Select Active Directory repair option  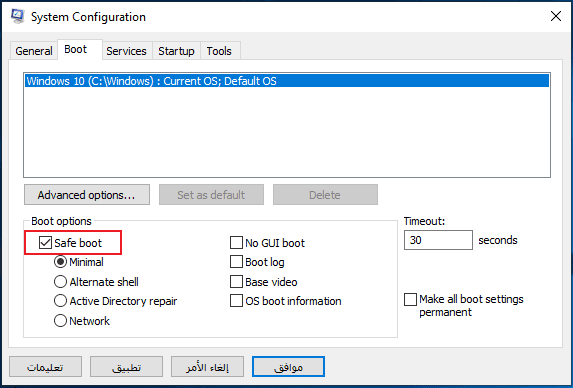tap(60, 301)
